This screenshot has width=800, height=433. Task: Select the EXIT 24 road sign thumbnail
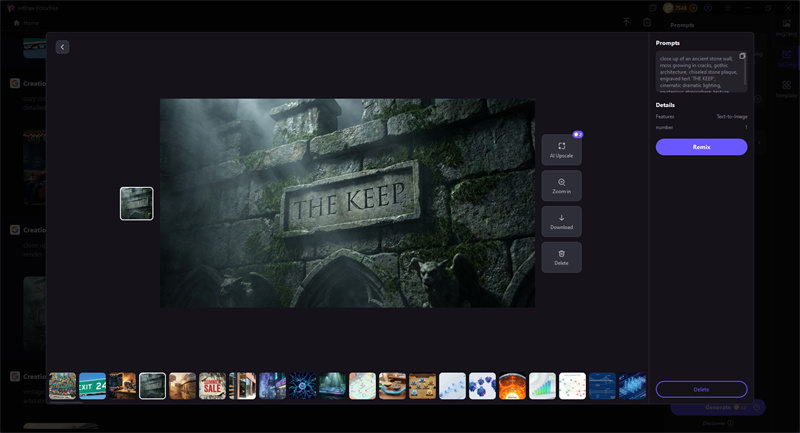(x=92, y=386)
